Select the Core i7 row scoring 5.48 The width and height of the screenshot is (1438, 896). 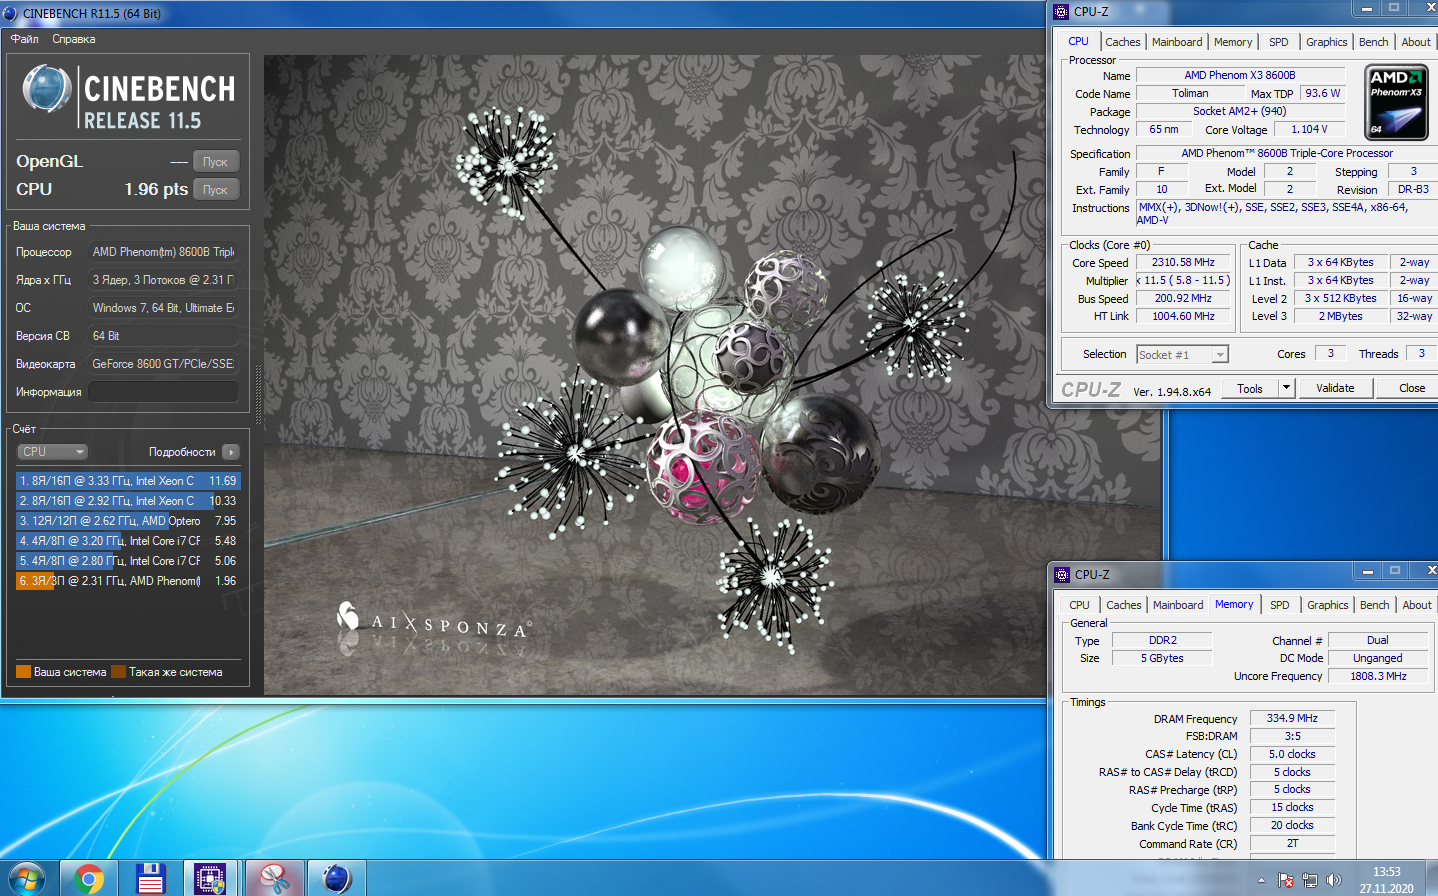[x=128, y=541]
